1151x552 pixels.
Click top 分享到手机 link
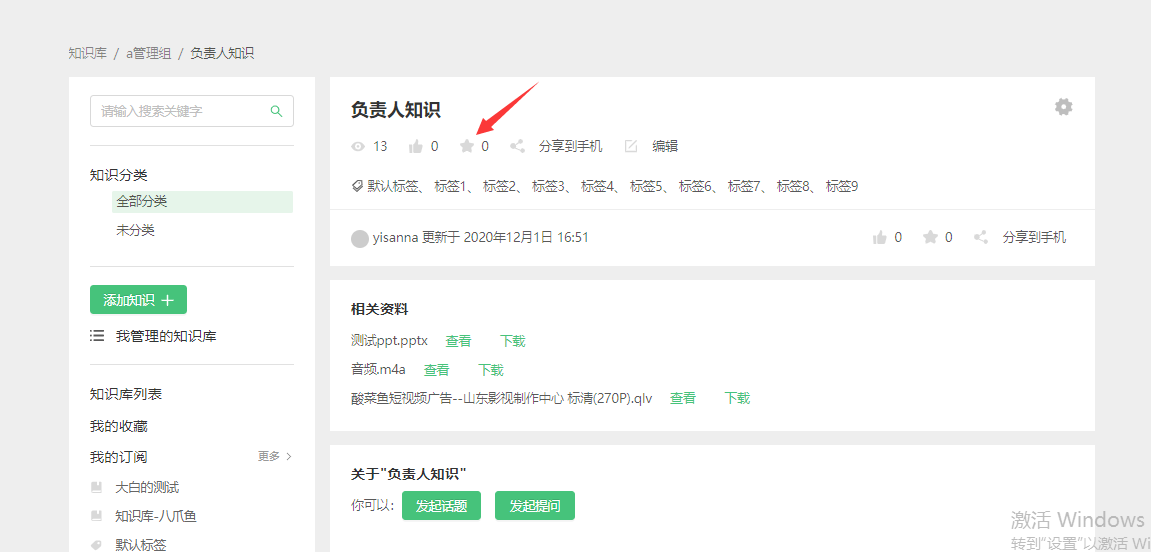tap(570, 146)
